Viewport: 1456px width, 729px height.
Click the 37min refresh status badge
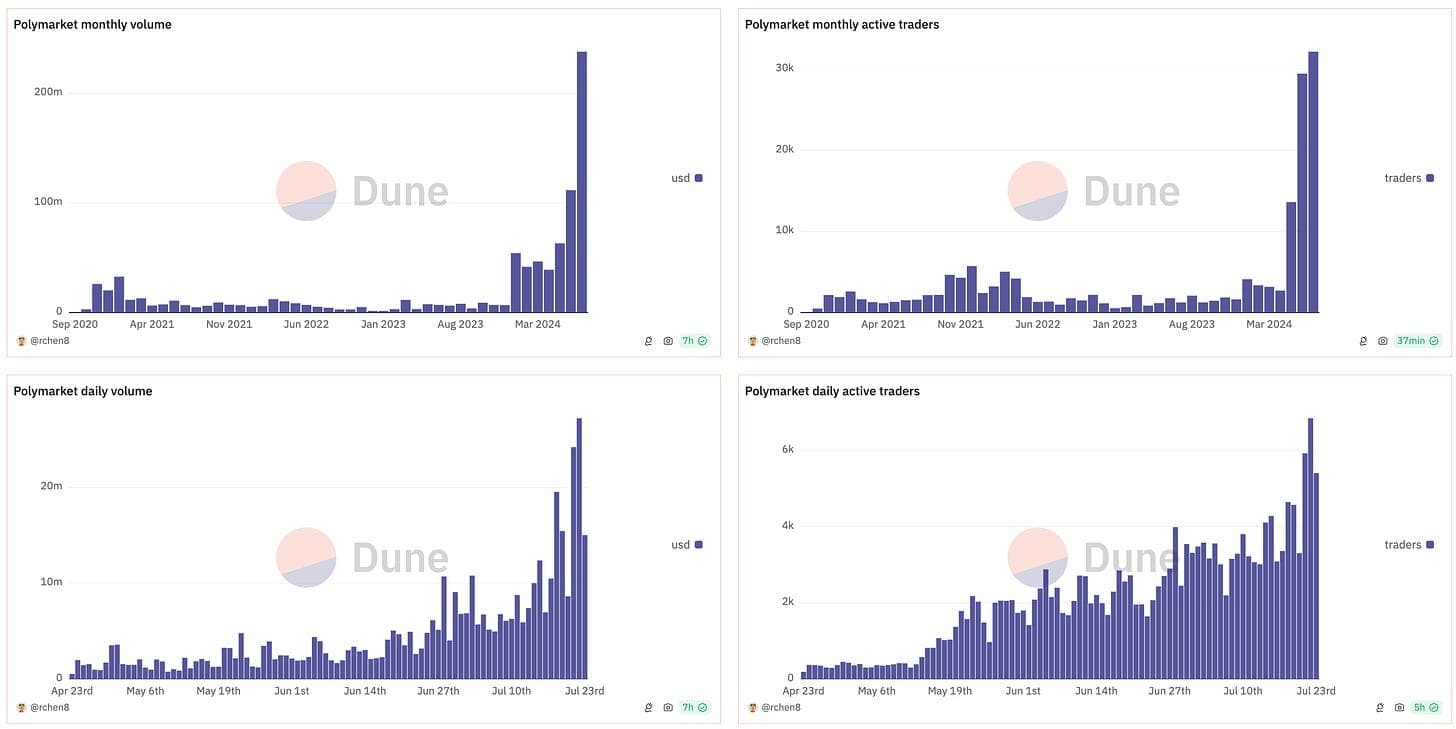(x=1418, y=341)
